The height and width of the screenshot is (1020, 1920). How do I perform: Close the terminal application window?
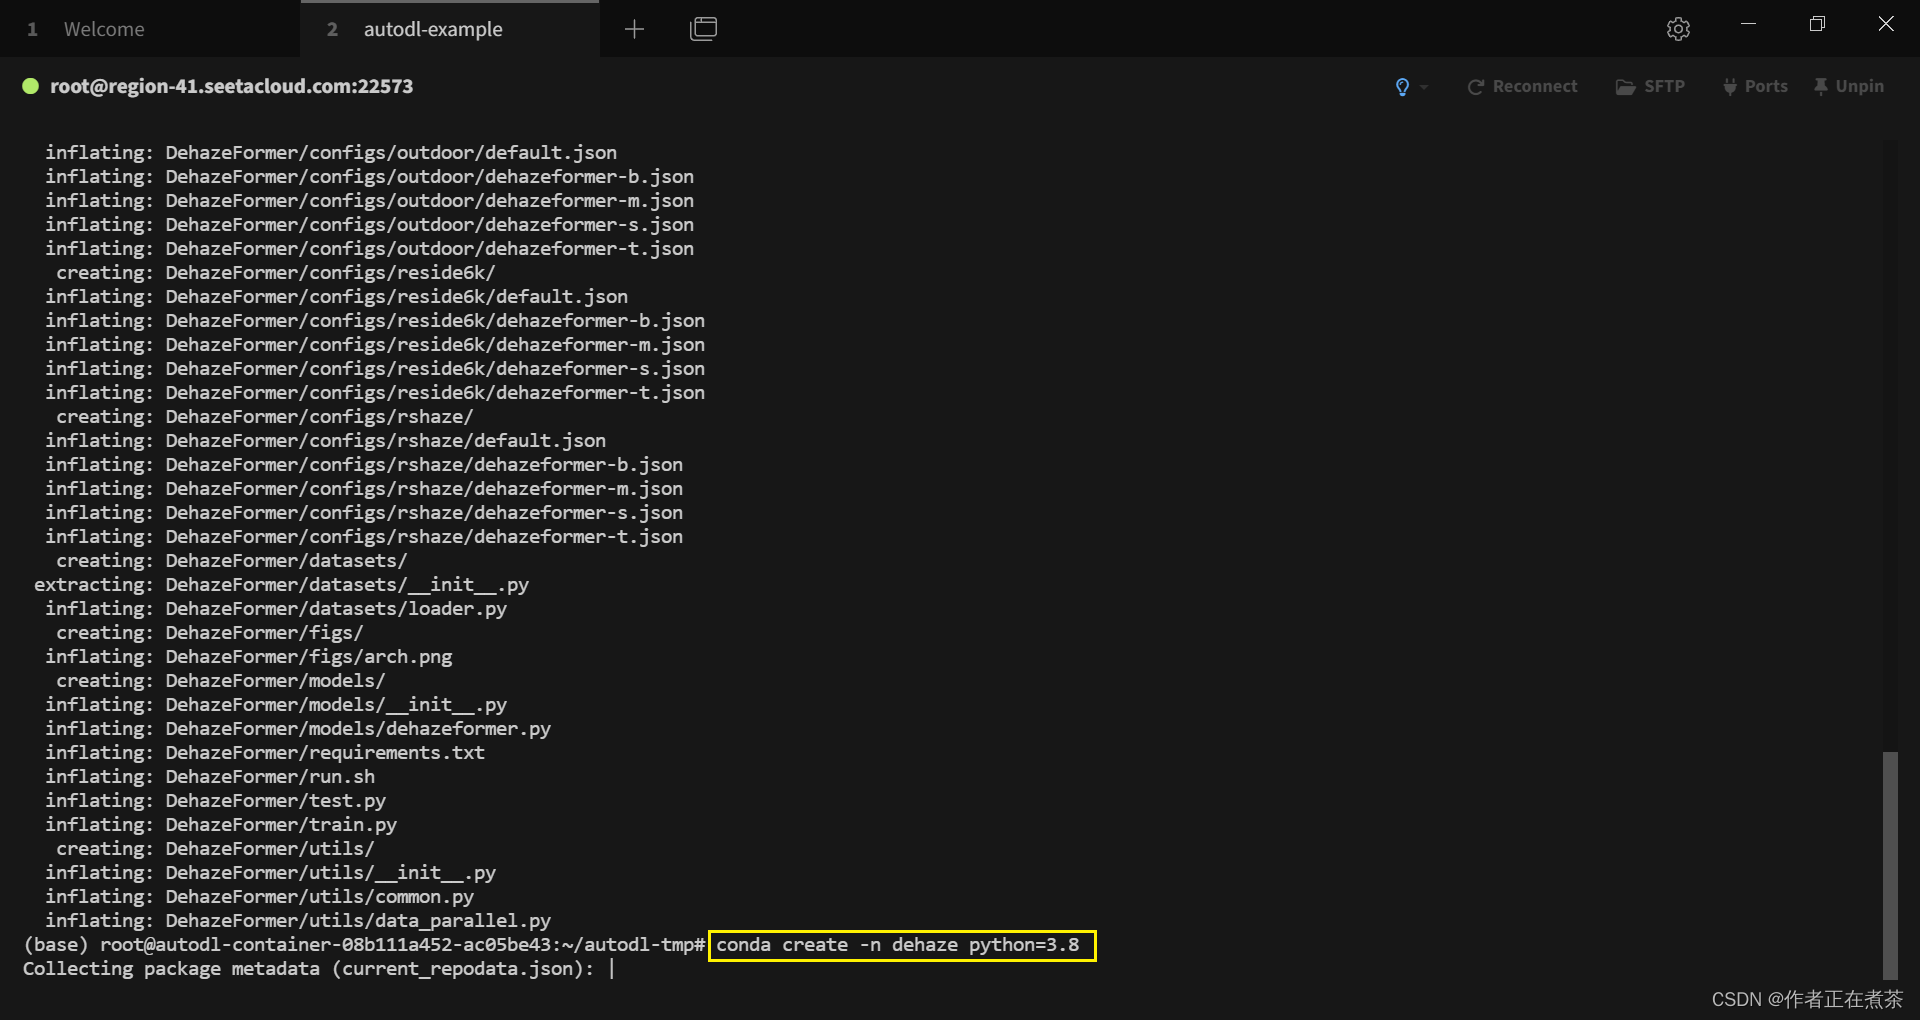click(1885, 24)
